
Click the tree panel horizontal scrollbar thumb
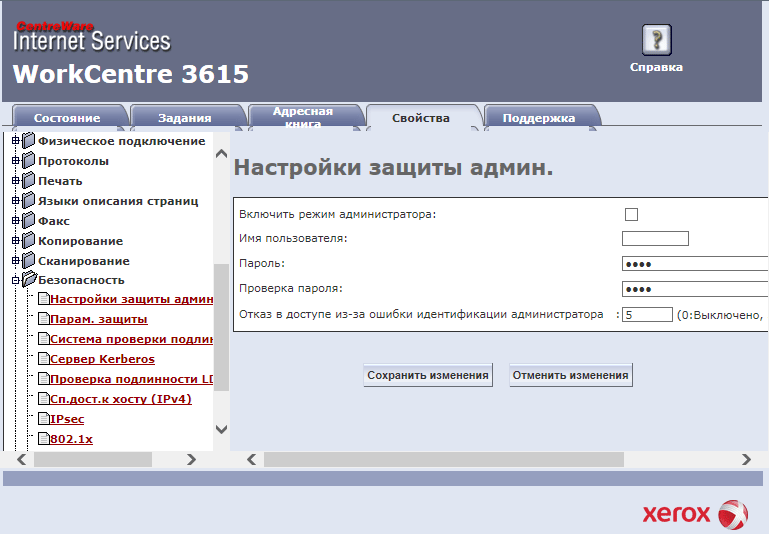pyautogui.click(x=93, y=459)
